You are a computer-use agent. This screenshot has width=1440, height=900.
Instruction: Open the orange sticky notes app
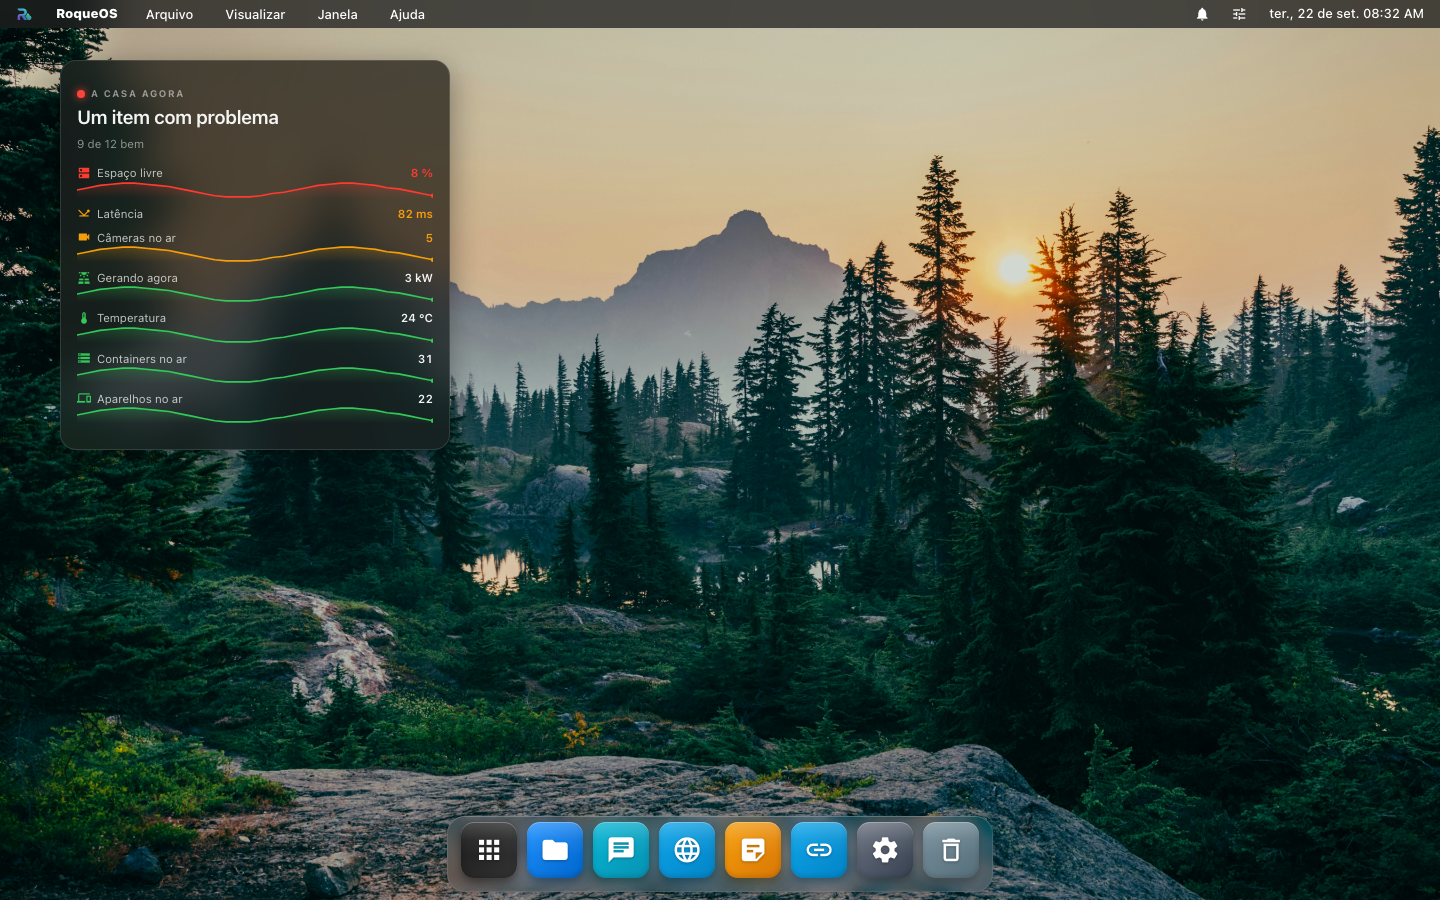pos(753,850)
